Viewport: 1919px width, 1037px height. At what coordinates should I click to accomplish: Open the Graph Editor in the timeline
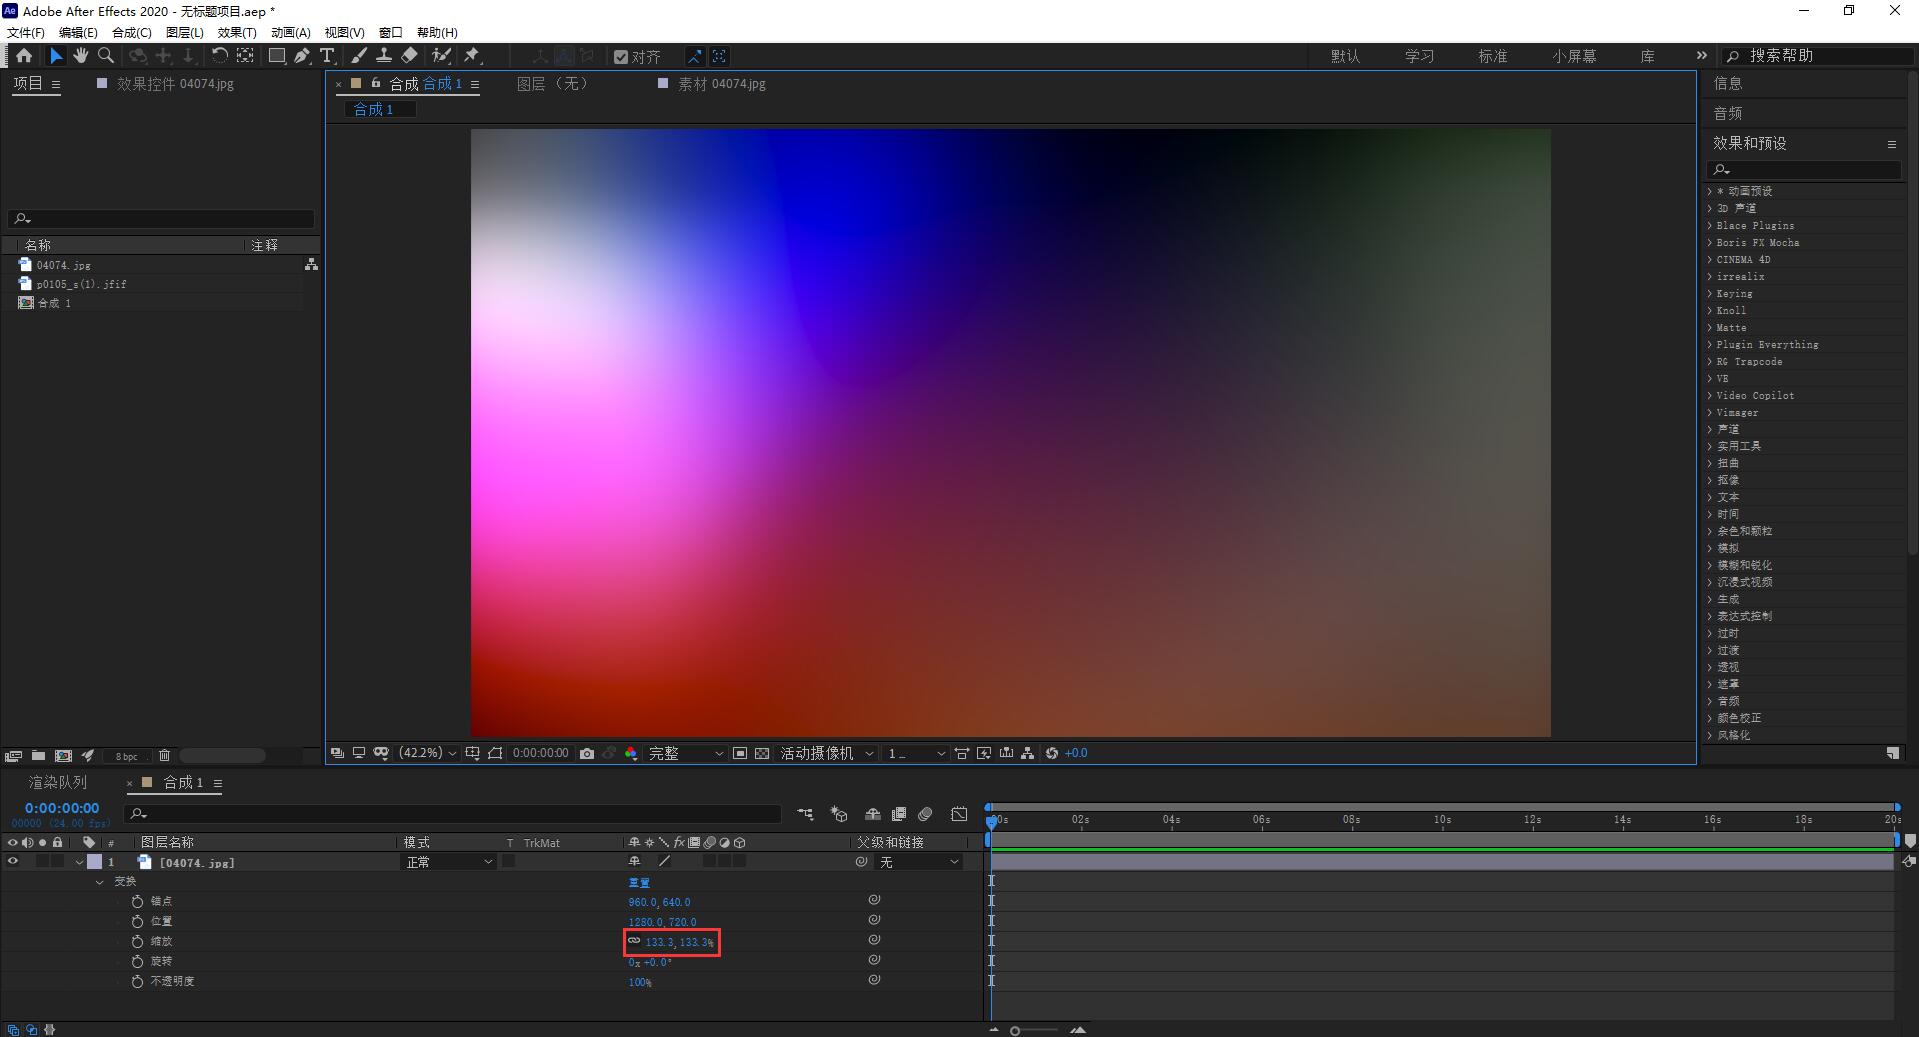tap(959, 814)
